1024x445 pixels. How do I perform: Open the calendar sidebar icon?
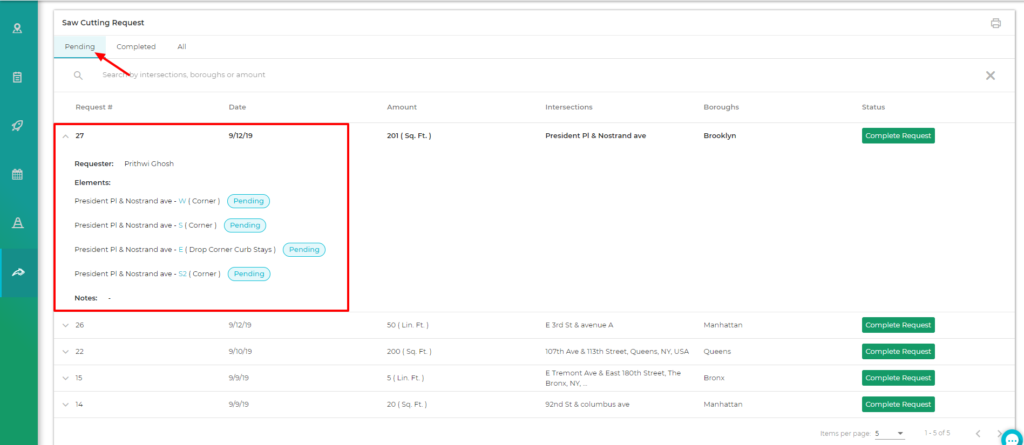17,174
